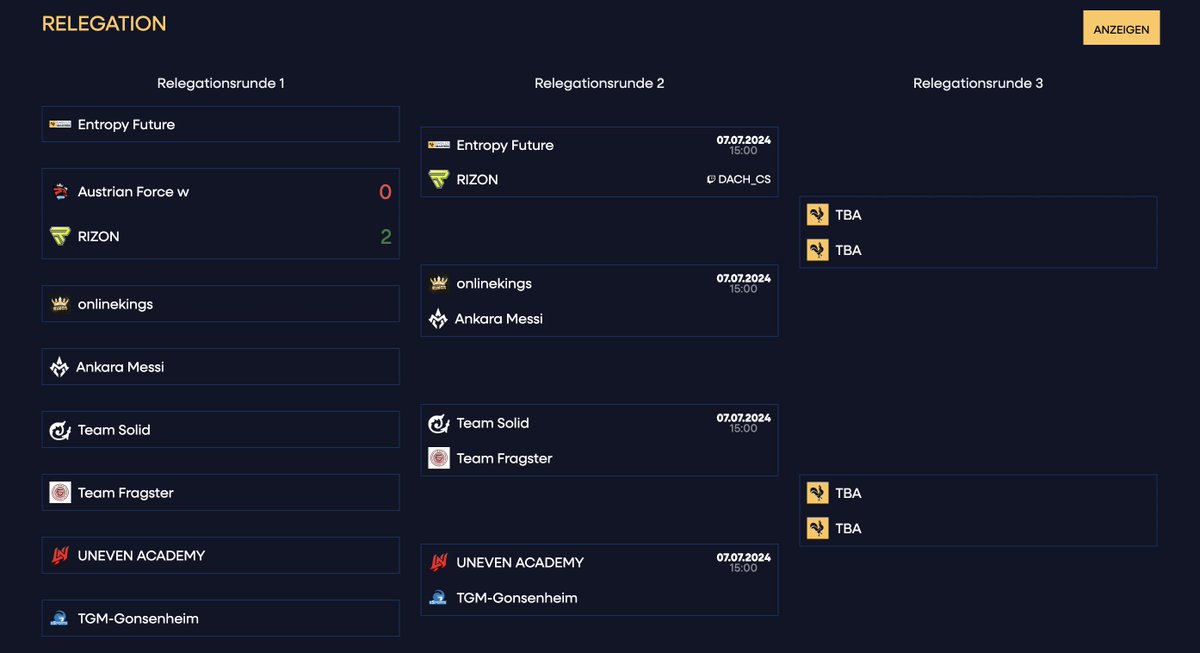Screen dimensions: 1200x653
Task: Select onlinekings name in Relegationsrunde 2
Action: coord(494,284)
